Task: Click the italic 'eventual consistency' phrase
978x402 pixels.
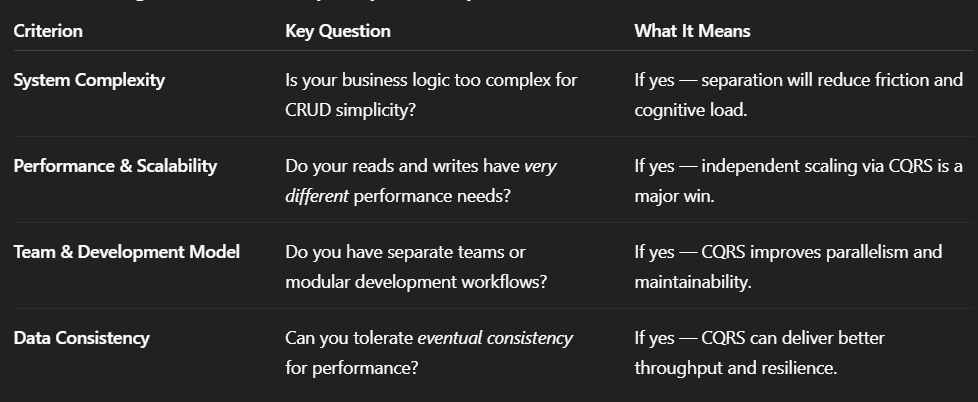Action: [x=495, y=338]
